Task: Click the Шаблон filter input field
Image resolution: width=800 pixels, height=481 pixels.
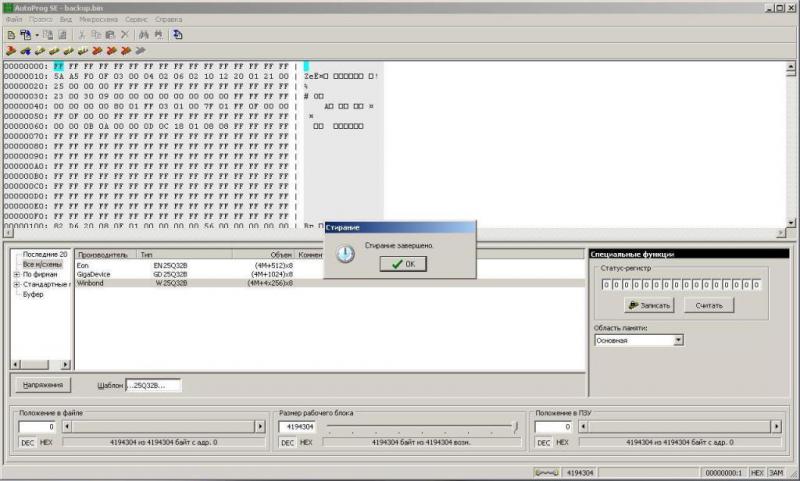Action: pos(153,385)
